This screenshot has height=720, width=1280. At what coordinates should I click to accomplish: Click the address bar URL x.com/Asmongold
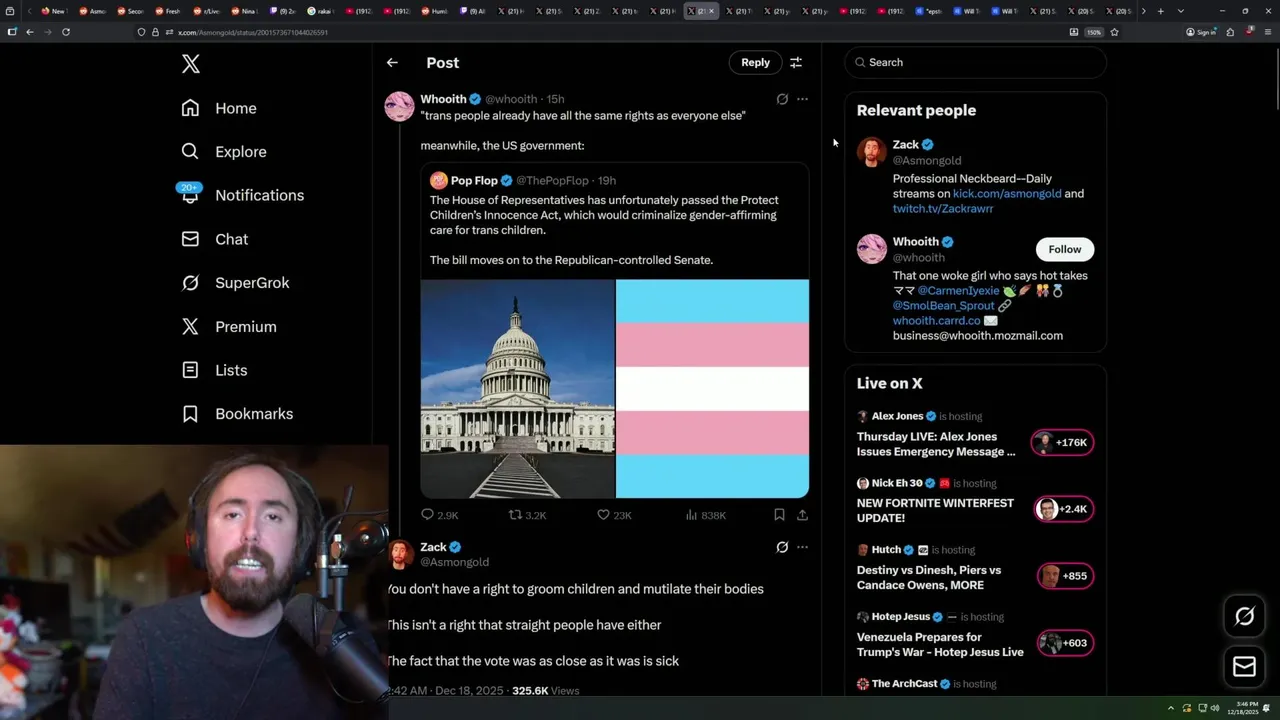pos(253,32)
